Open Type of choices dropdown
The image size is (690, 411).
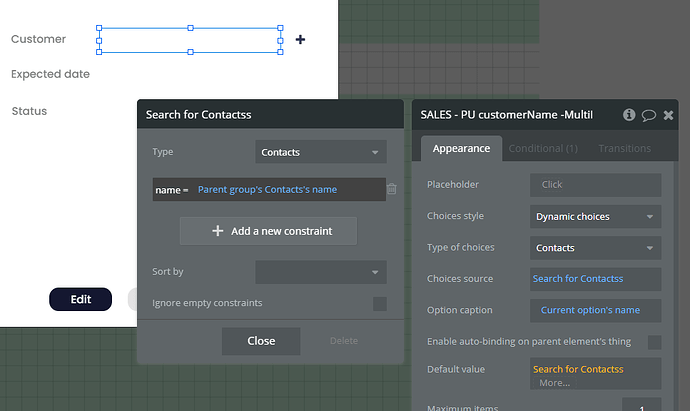pos(595,248)
